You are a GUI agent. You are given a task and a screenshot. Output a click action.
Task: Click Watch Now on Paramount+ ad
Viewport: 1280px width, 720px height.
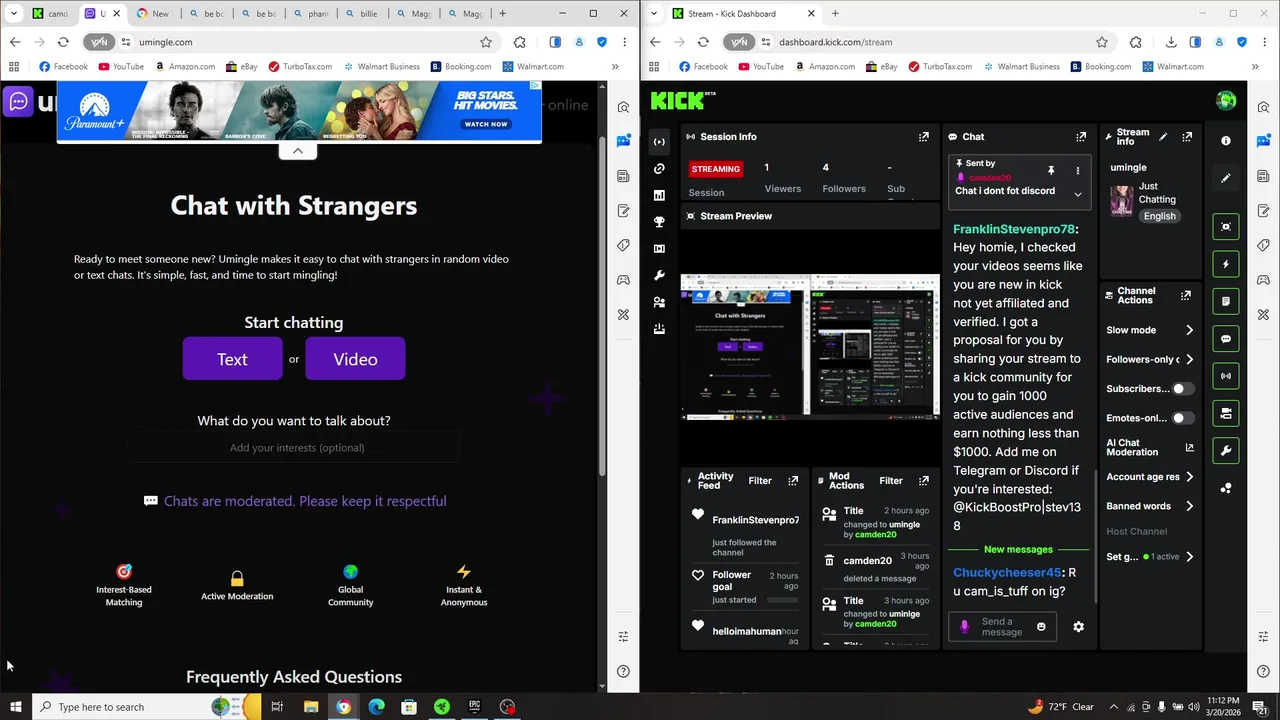coord(486,124)
